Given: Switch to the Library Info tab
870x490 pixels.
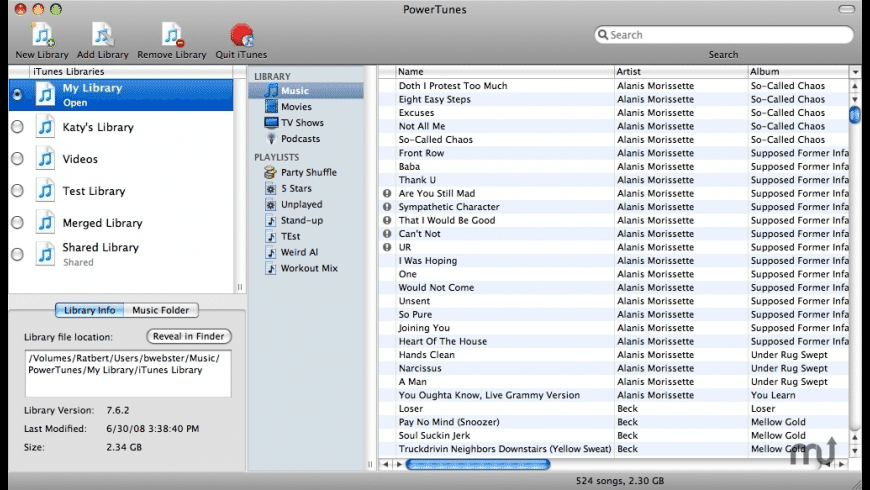Looking at the screenshot, I should tap(89, 310).
